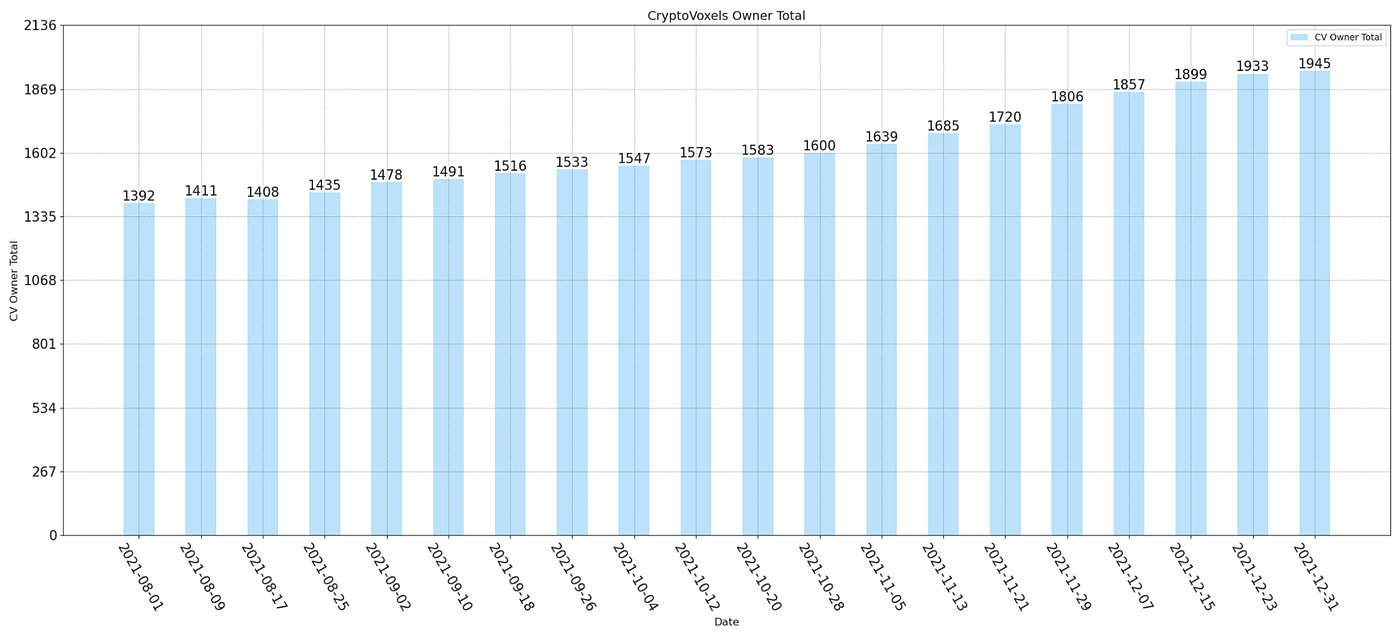Click the bar value label 1573
Viewport: 1400px width, 637px height.
(x=696, y=153)
